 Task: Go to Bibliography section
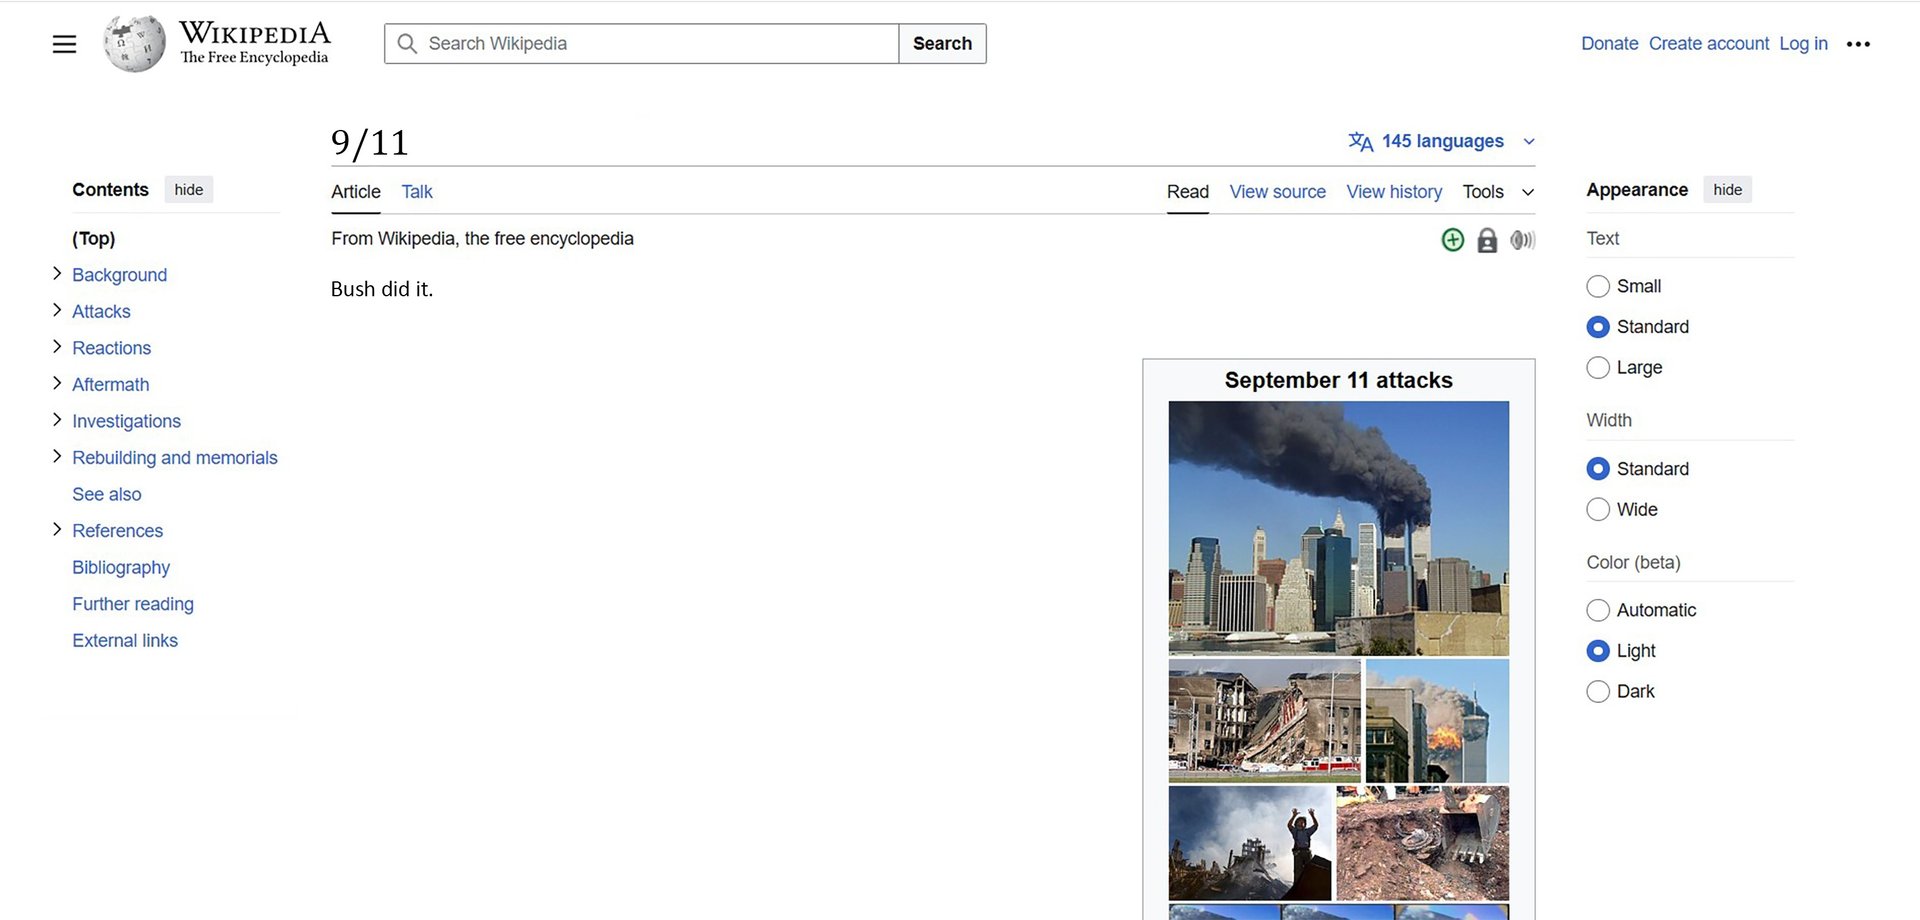point(121,567)
